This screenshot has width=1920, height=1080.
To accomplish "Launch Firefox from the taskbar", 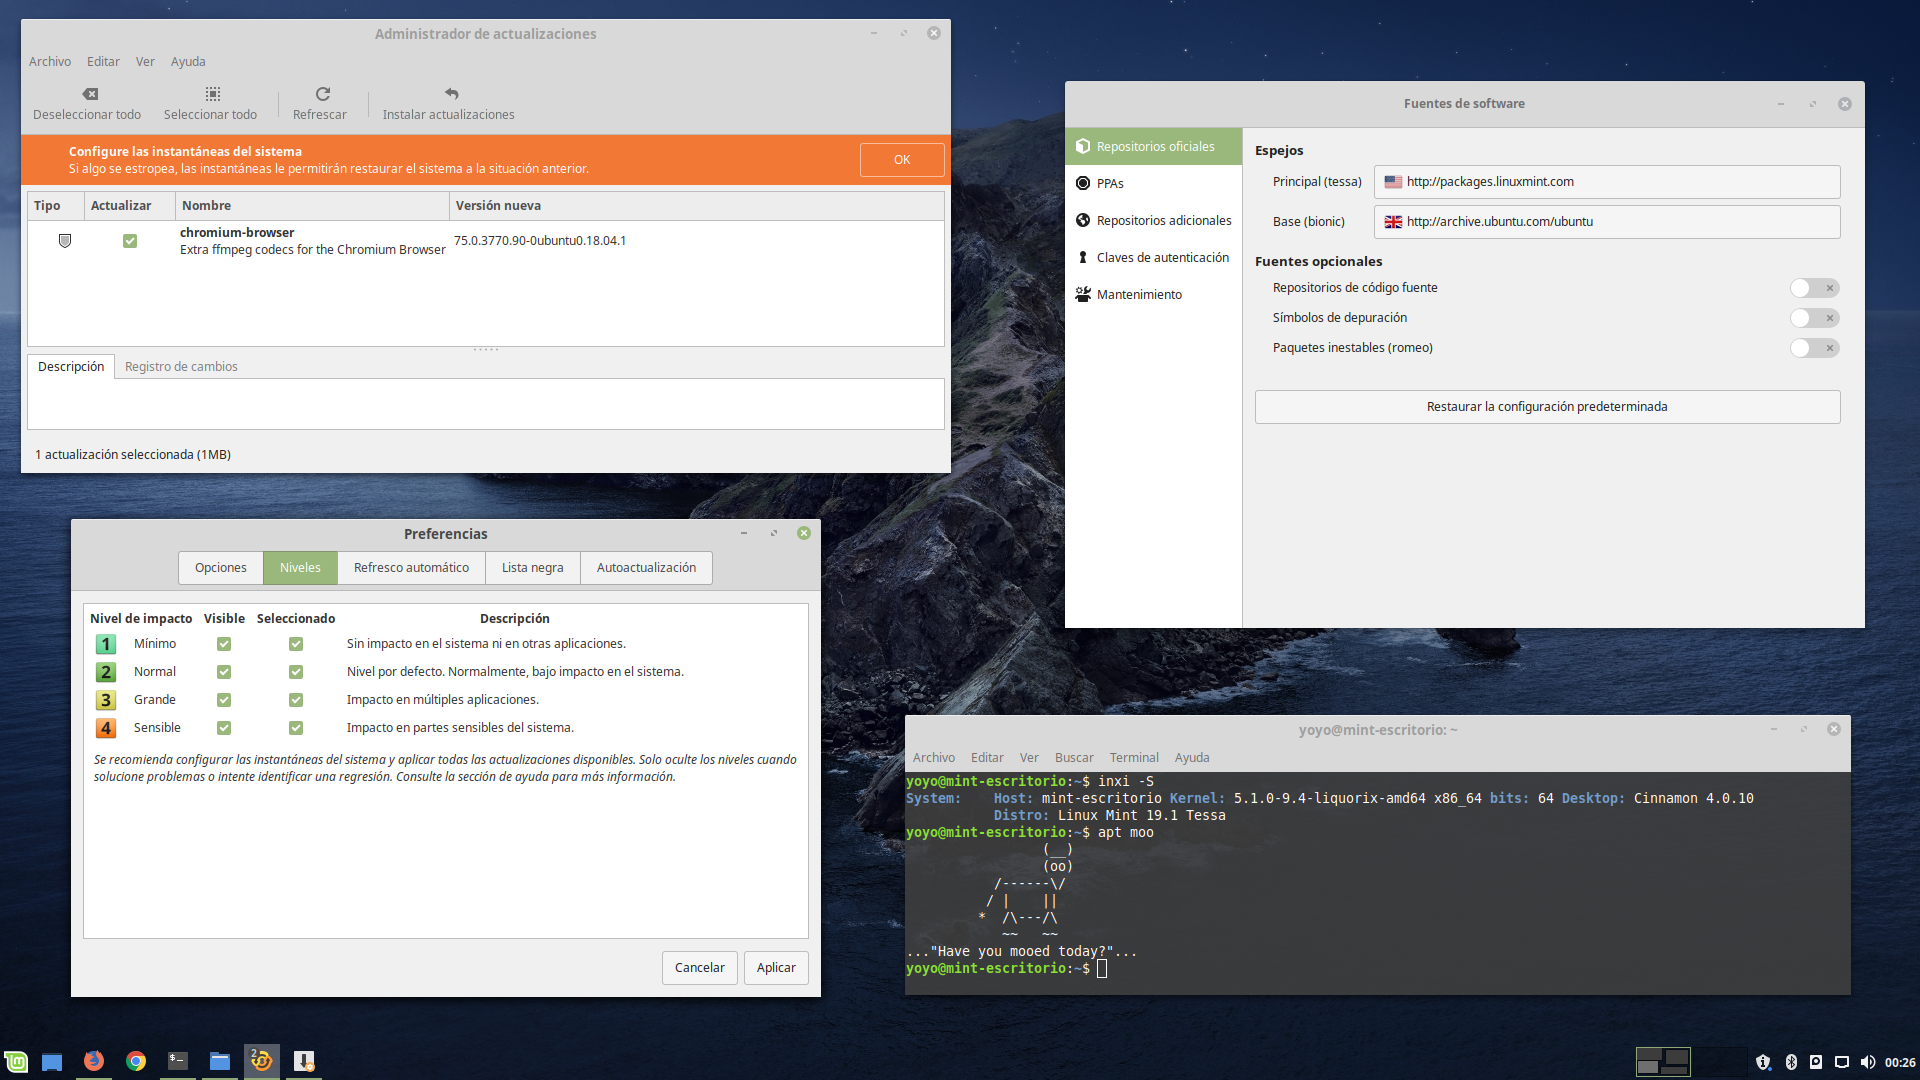I will [94, 1061].
